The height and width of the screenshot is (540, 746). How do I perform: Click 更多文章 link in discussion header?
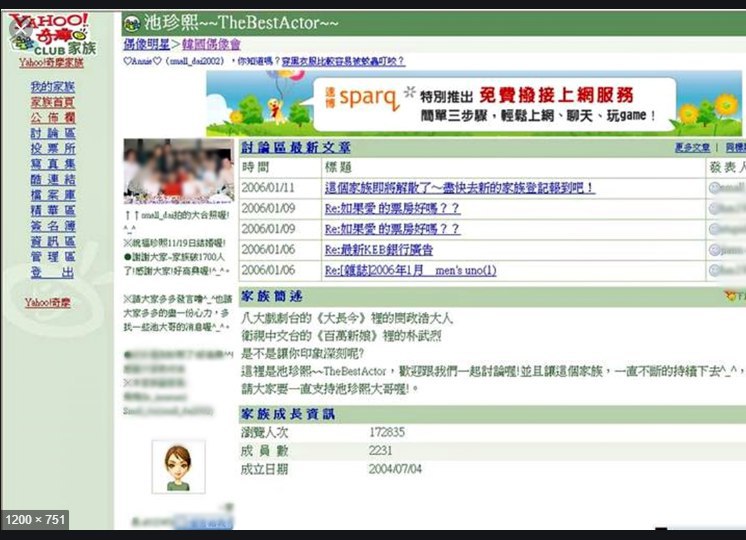coord(691,148)
